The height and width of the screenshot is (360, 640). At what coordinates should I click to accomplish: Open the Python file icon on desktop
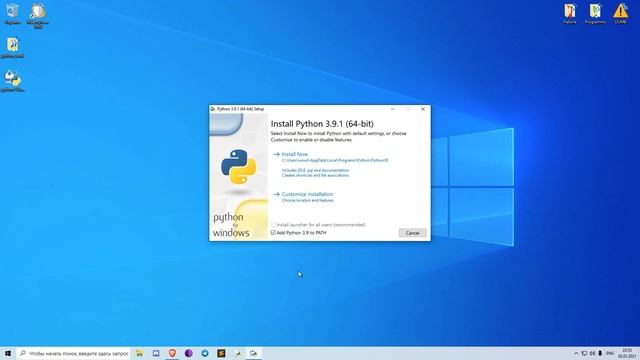13,47
